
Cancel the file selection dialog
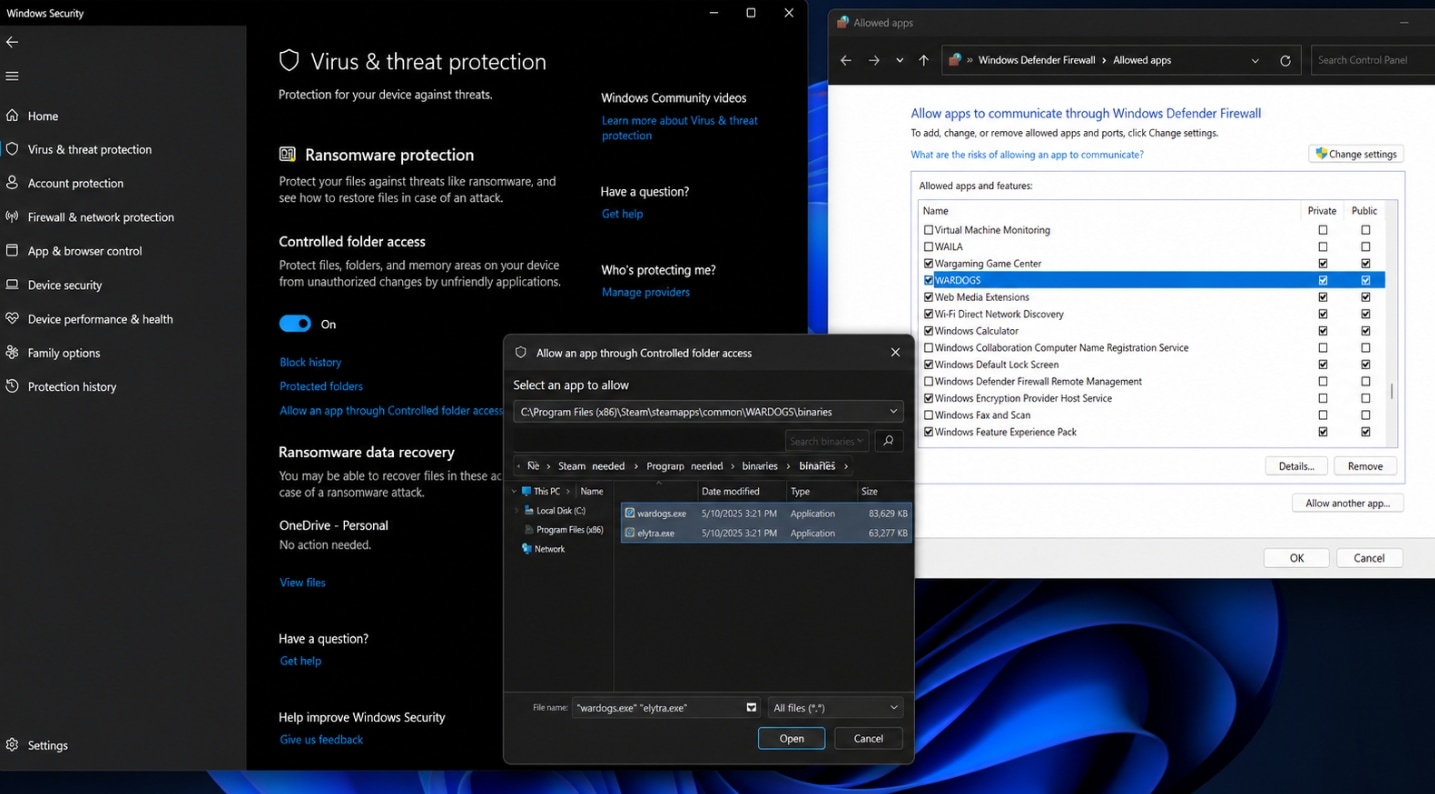click(x=868, y=739)
